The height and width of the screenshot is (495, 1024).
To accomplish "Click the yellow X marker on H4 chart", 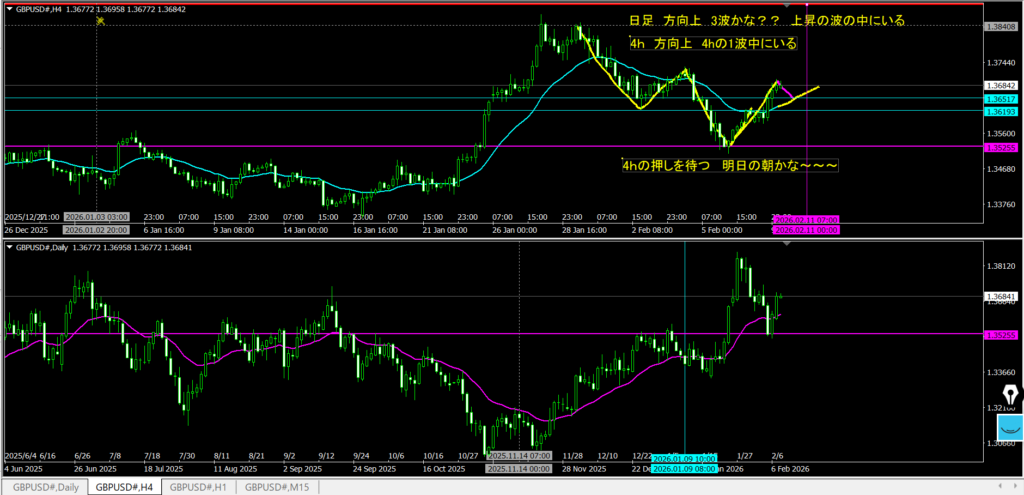I will coord(98,21).
